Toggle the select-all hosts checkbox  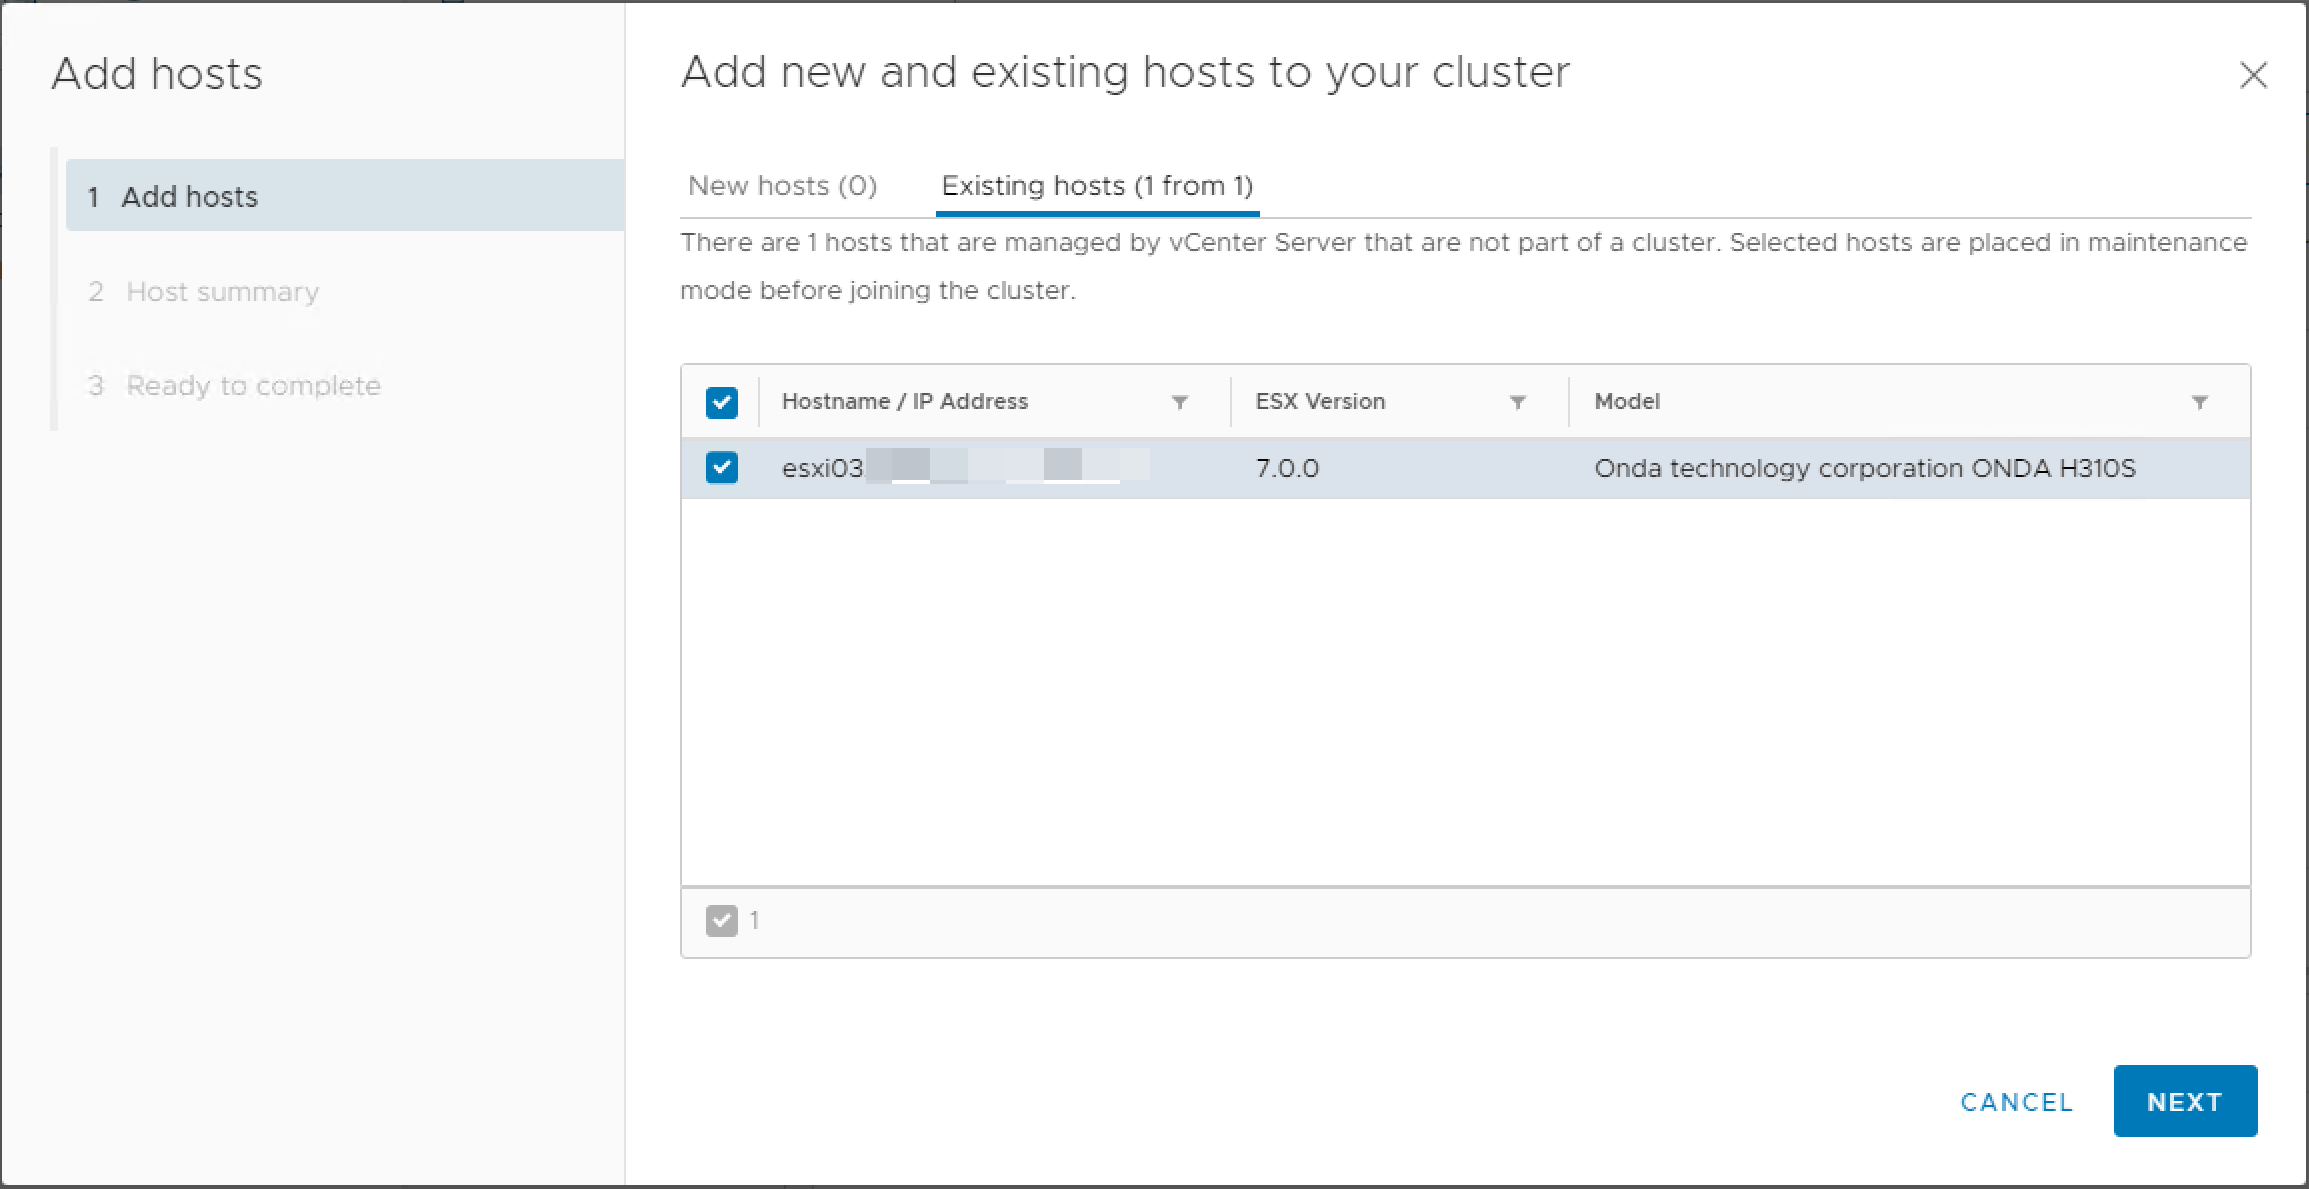721,402
